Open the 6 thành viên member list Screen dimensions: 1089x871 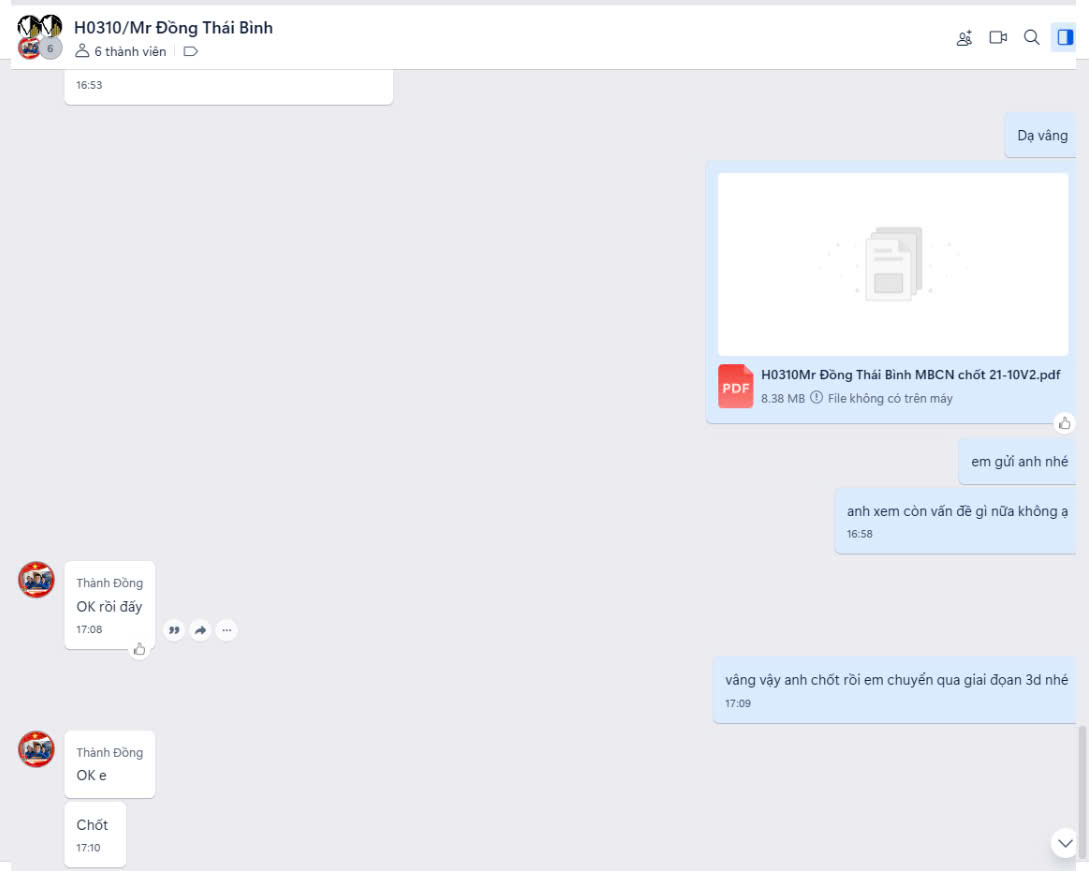[x=121, y=52]
